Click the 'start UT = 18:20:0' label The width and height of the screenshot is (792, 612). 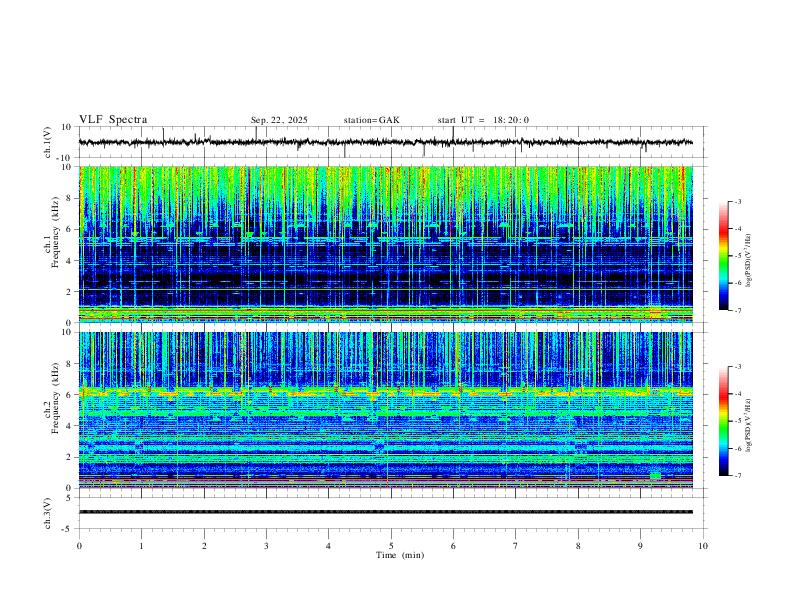[483, 120]
